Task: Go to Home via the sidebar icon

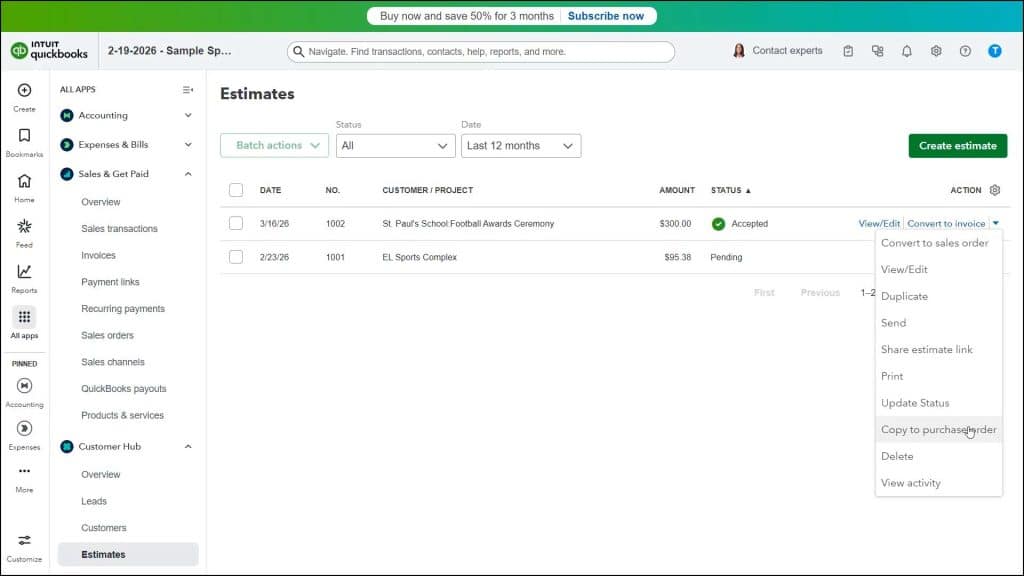Action: pos(23,184)
